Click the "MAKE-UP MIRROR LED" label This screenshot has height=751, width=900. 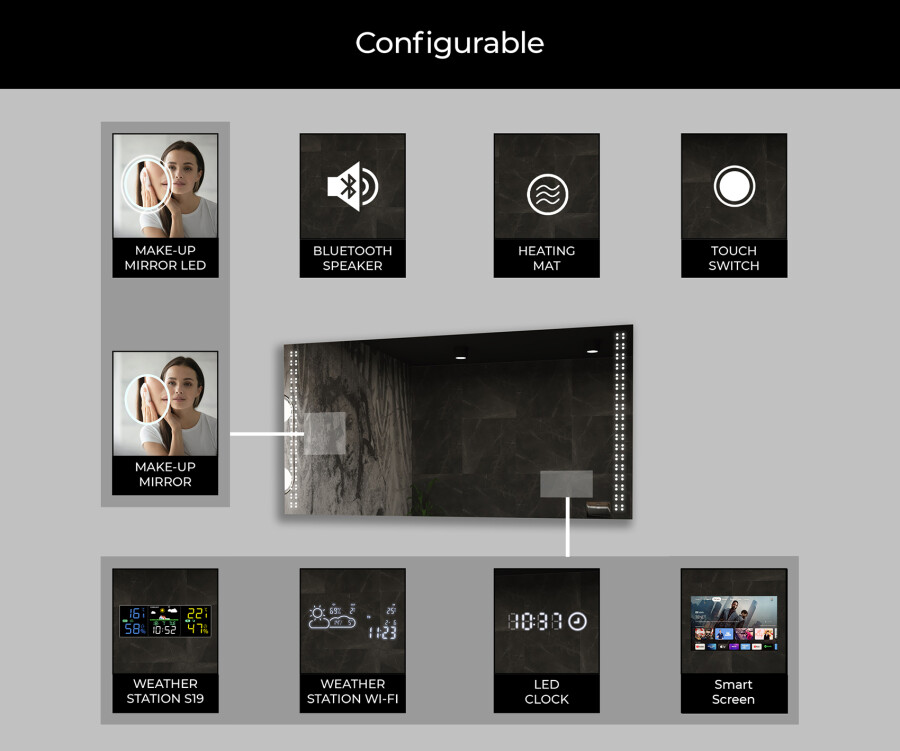pyautogui.click(x=165, y=258)
